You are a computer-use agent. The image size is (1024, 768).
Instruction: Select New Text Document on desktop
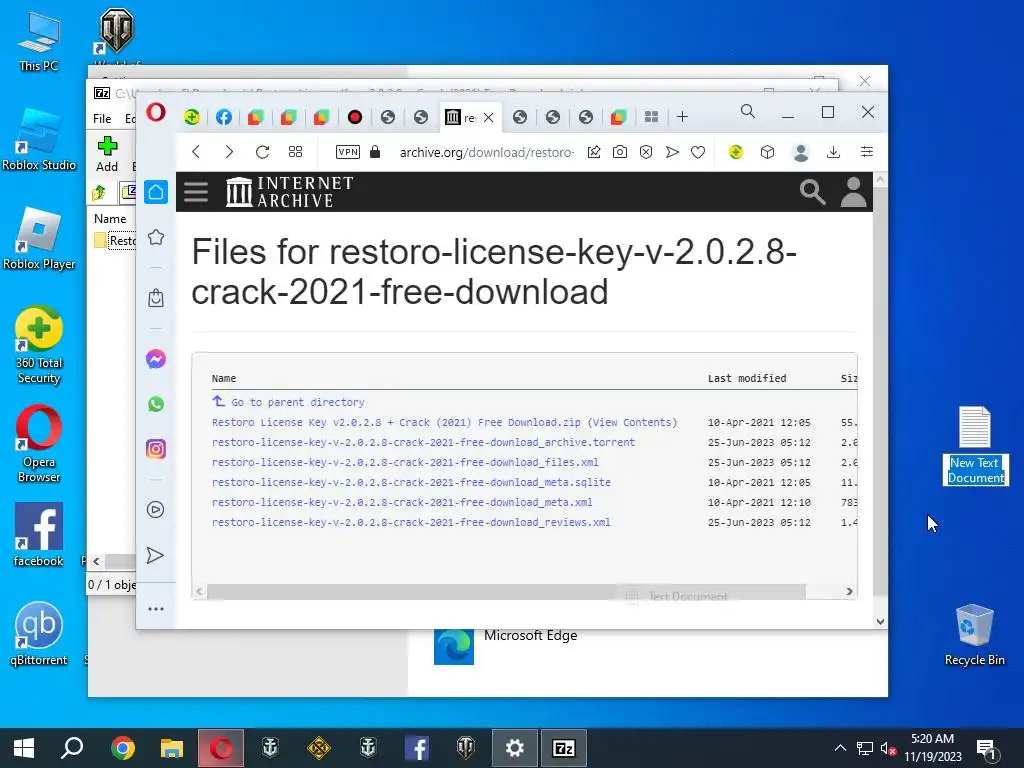click(x=975, y=445)
